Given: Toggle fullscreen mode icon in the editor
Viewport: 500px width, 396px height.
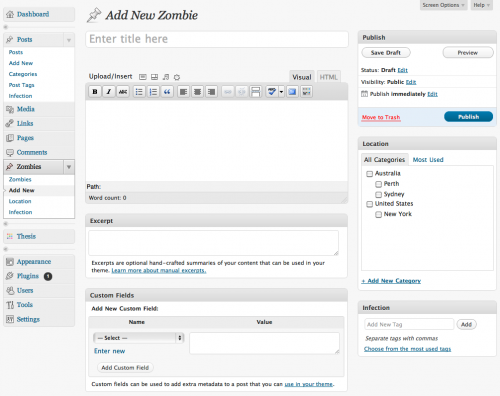Looking at the screenshot, I should [292, 92].
